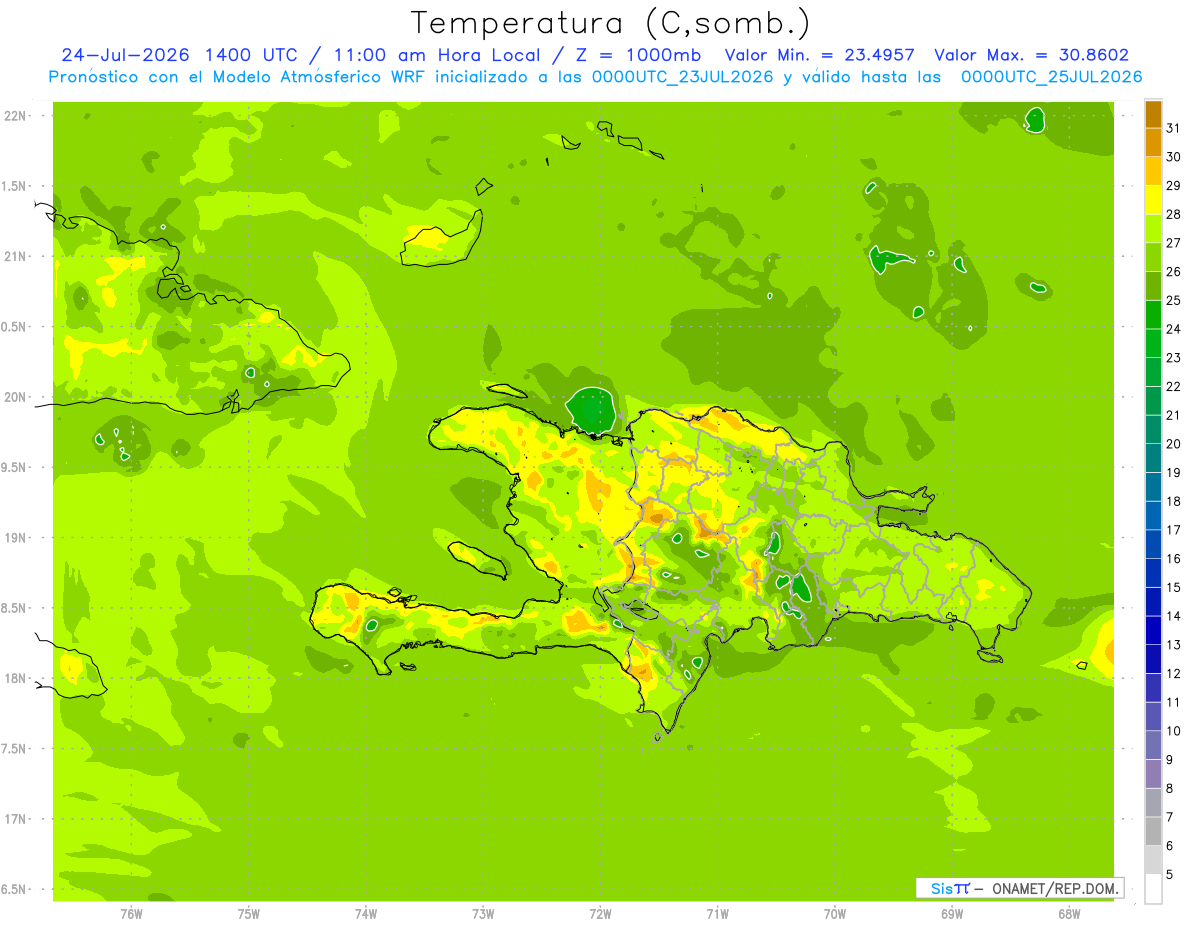Click the "5" value on the color scale
The height and width of the screenshot is (927, 1200).
pyautogui.click(x=1170, y=875)
